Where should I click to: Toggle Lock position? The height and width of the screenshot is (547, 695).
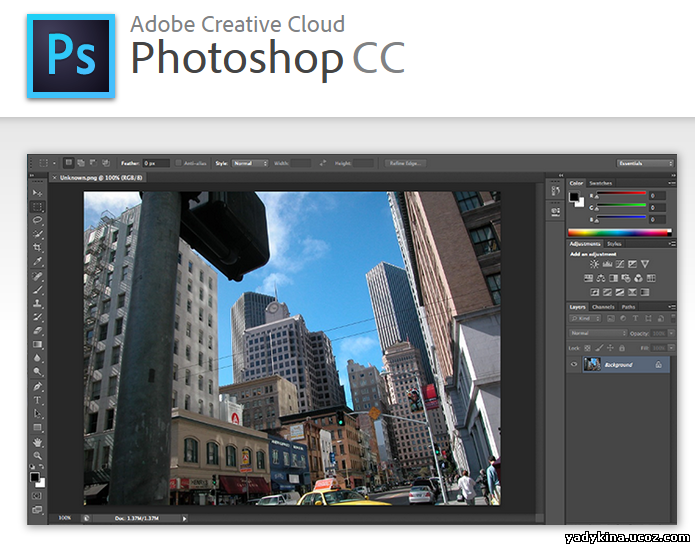tap(610, 348)
